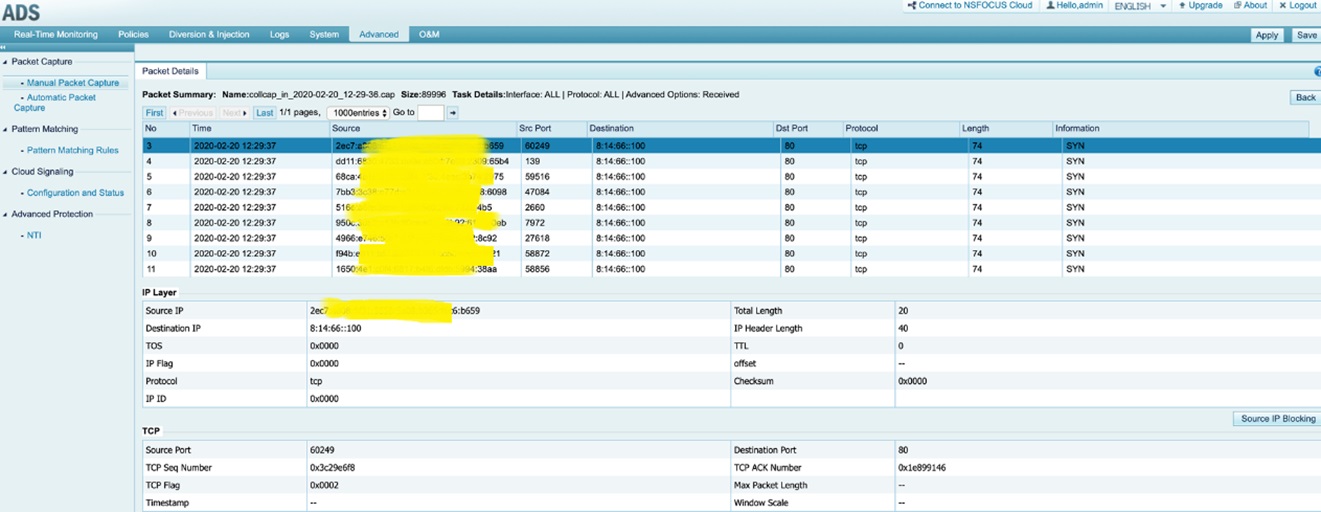The width and height of the screenshot is (1321, 512).
Task: Collapse the Advanced Protection tree section
Action: click(5, 214)
